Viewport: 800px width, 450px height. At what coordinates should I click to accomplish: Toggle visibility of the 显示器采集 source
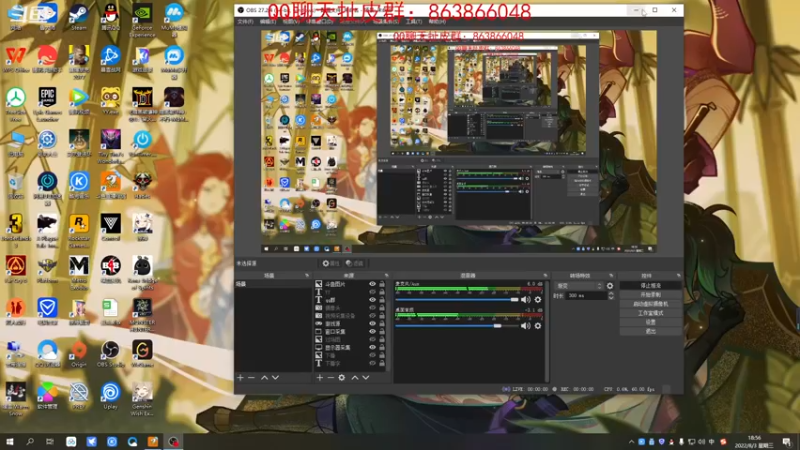[372, 347]
